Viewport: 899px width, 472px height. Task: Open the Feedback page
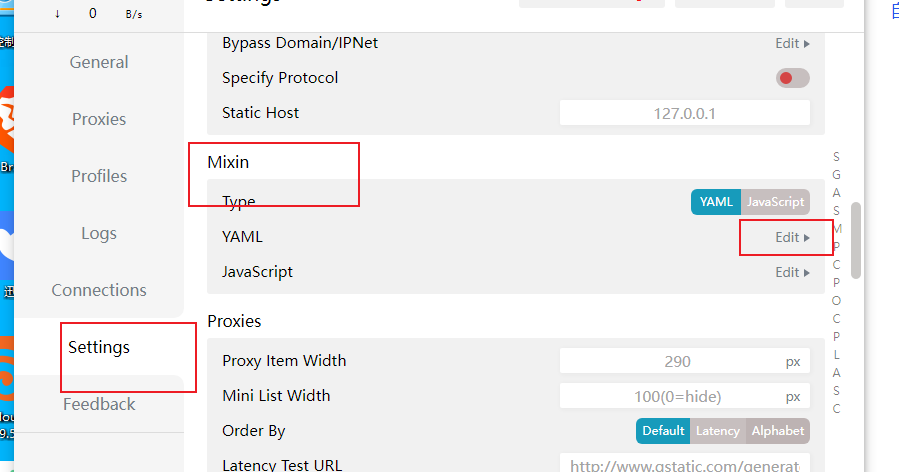(99, 404)
